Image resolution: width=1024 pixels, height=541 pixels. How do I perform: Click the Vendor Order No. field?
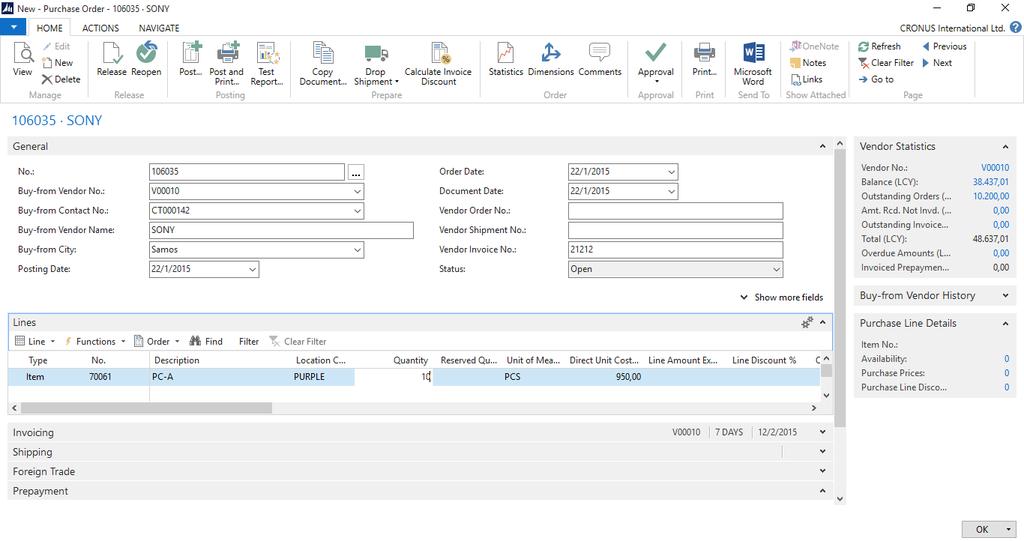tap(675, 211)
